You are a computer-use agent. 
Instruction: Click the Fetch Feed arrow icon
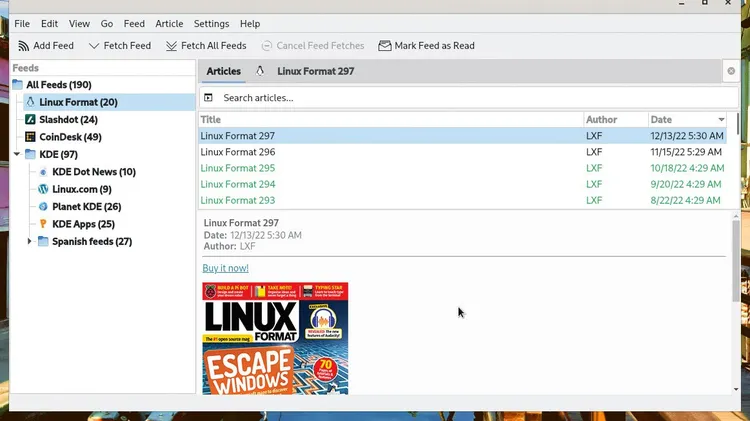94,46
